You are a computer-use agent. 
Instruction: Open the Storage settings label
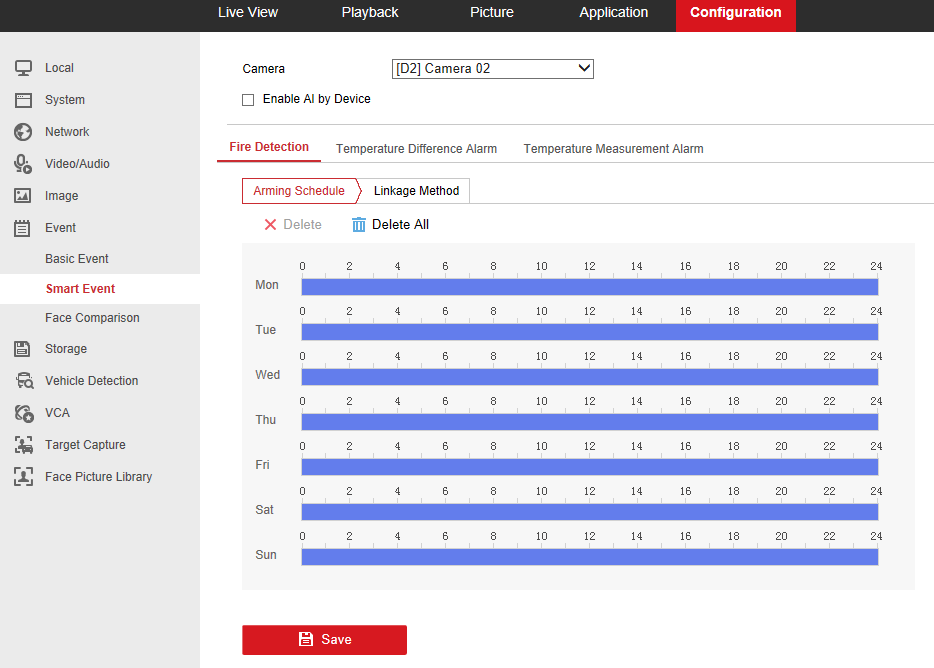(x=66, y=349)
